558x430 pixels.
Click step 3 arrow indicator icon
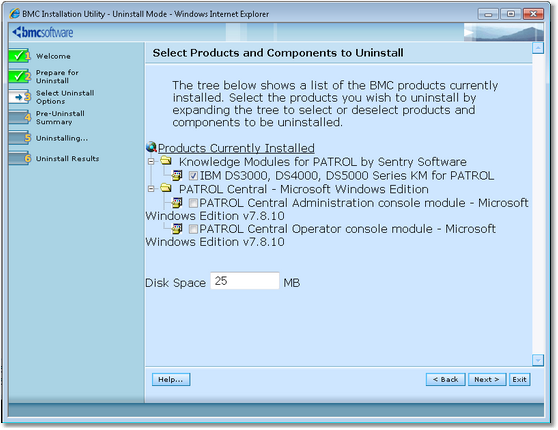19,97
